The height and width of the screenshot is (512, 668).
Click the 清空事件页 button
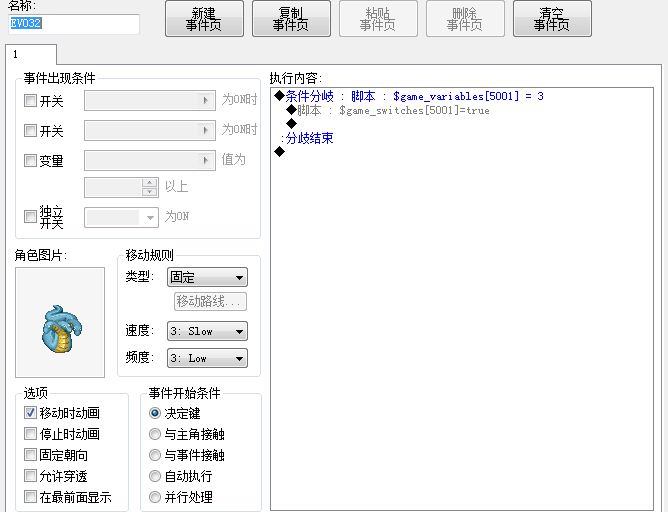552,19
